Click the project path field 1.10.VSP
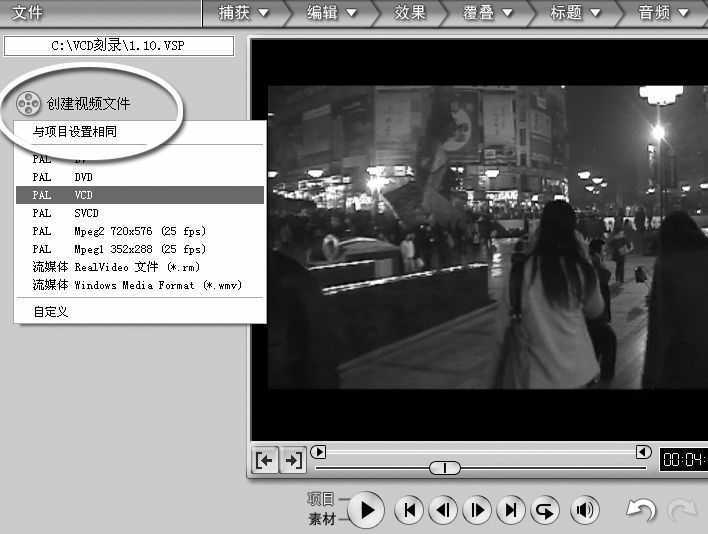The height and width of the screenshot is (534, 708). point(119,46)
